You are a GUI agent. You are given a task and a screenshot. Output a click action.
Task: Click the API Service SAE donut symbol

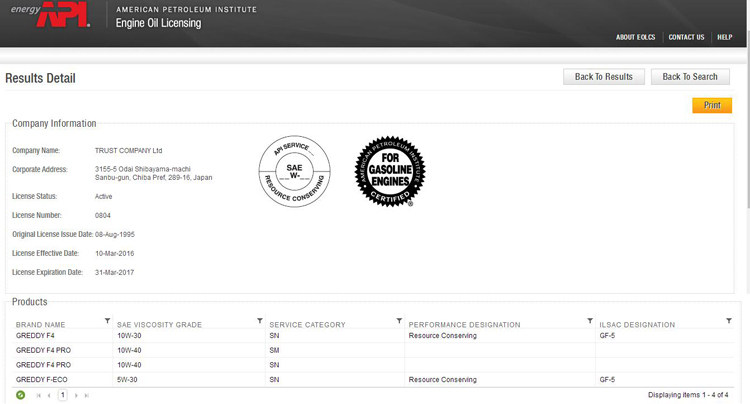(294, 171)
